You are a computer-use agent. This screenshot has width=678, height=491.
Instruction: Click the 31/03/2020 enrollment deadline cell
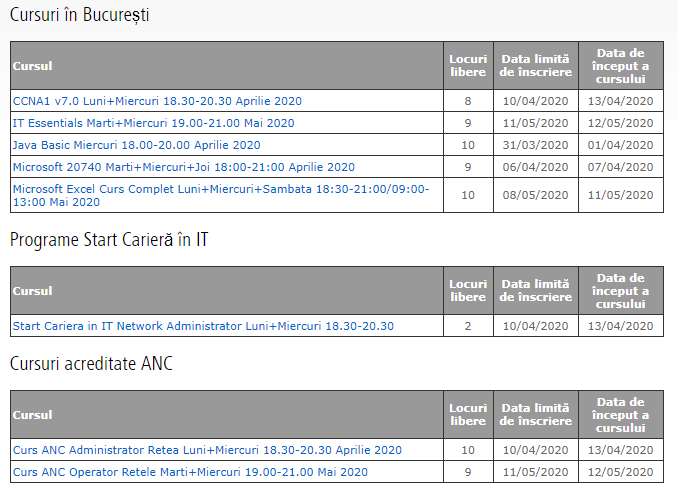tap(536, 145)
